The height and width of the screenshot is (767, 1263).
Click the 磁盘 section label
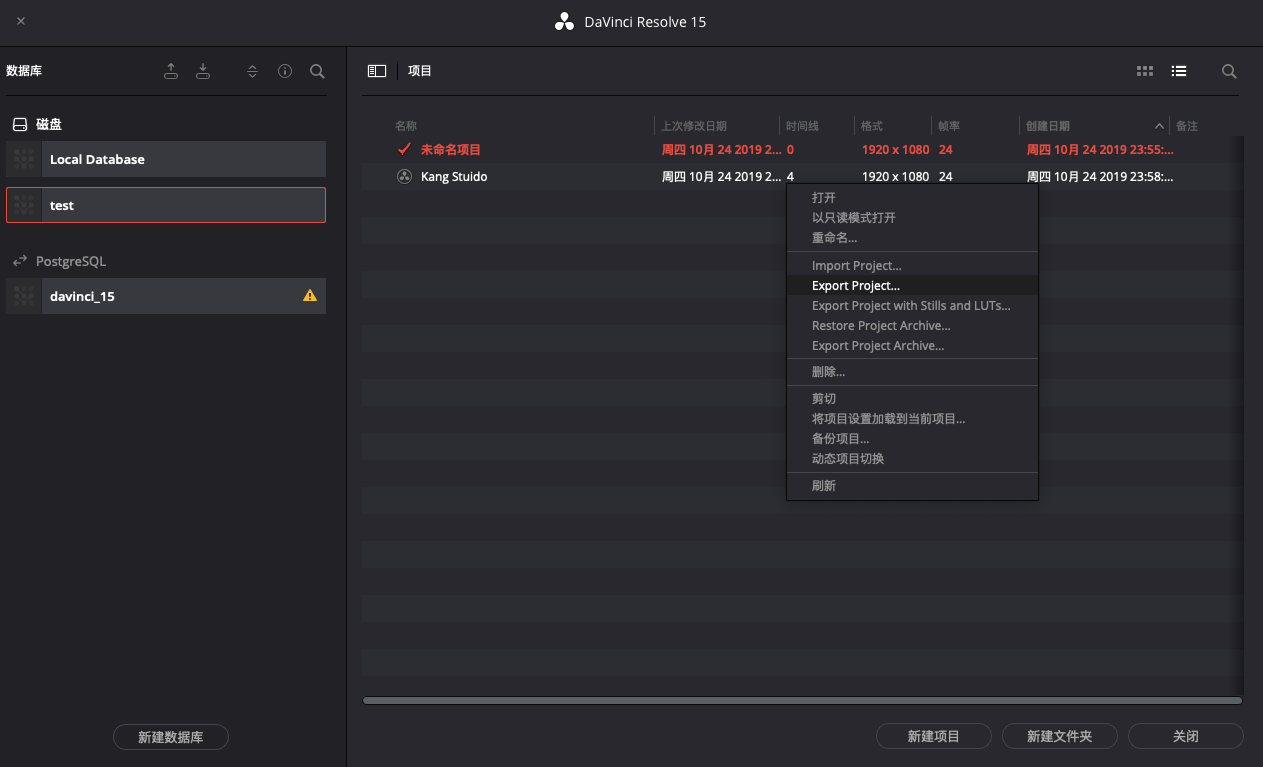[49, 125]
